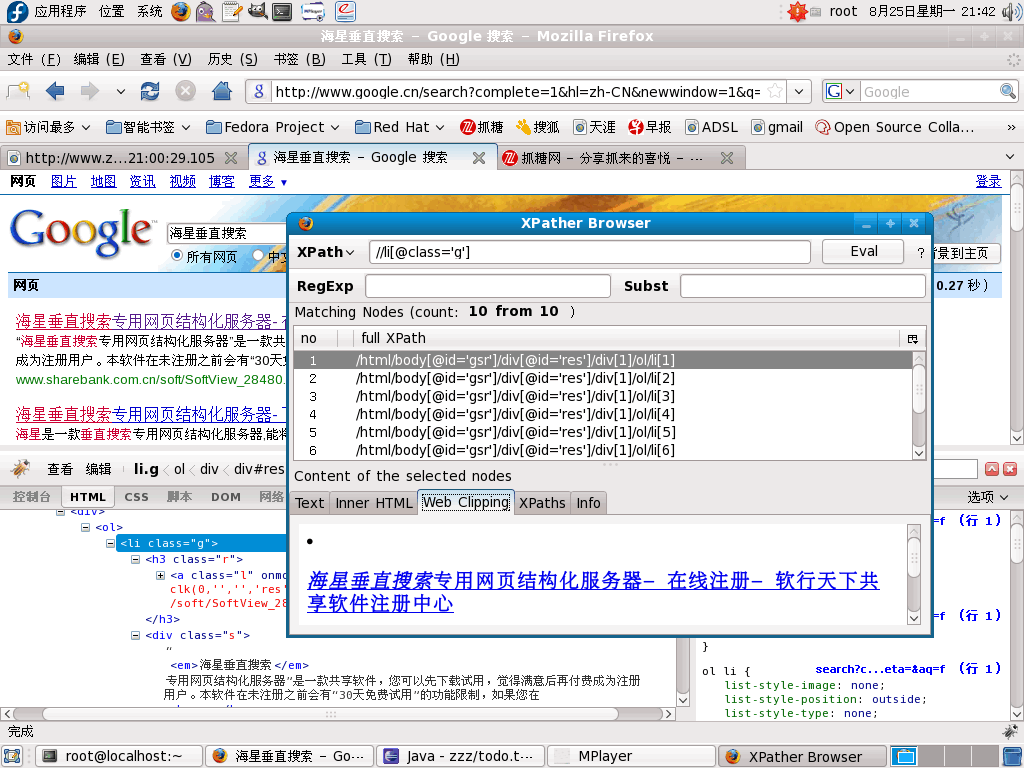Go back to the previous page
Image resolution: width=1024 pixels, height=768 pixels.
[x=55, y=91]
